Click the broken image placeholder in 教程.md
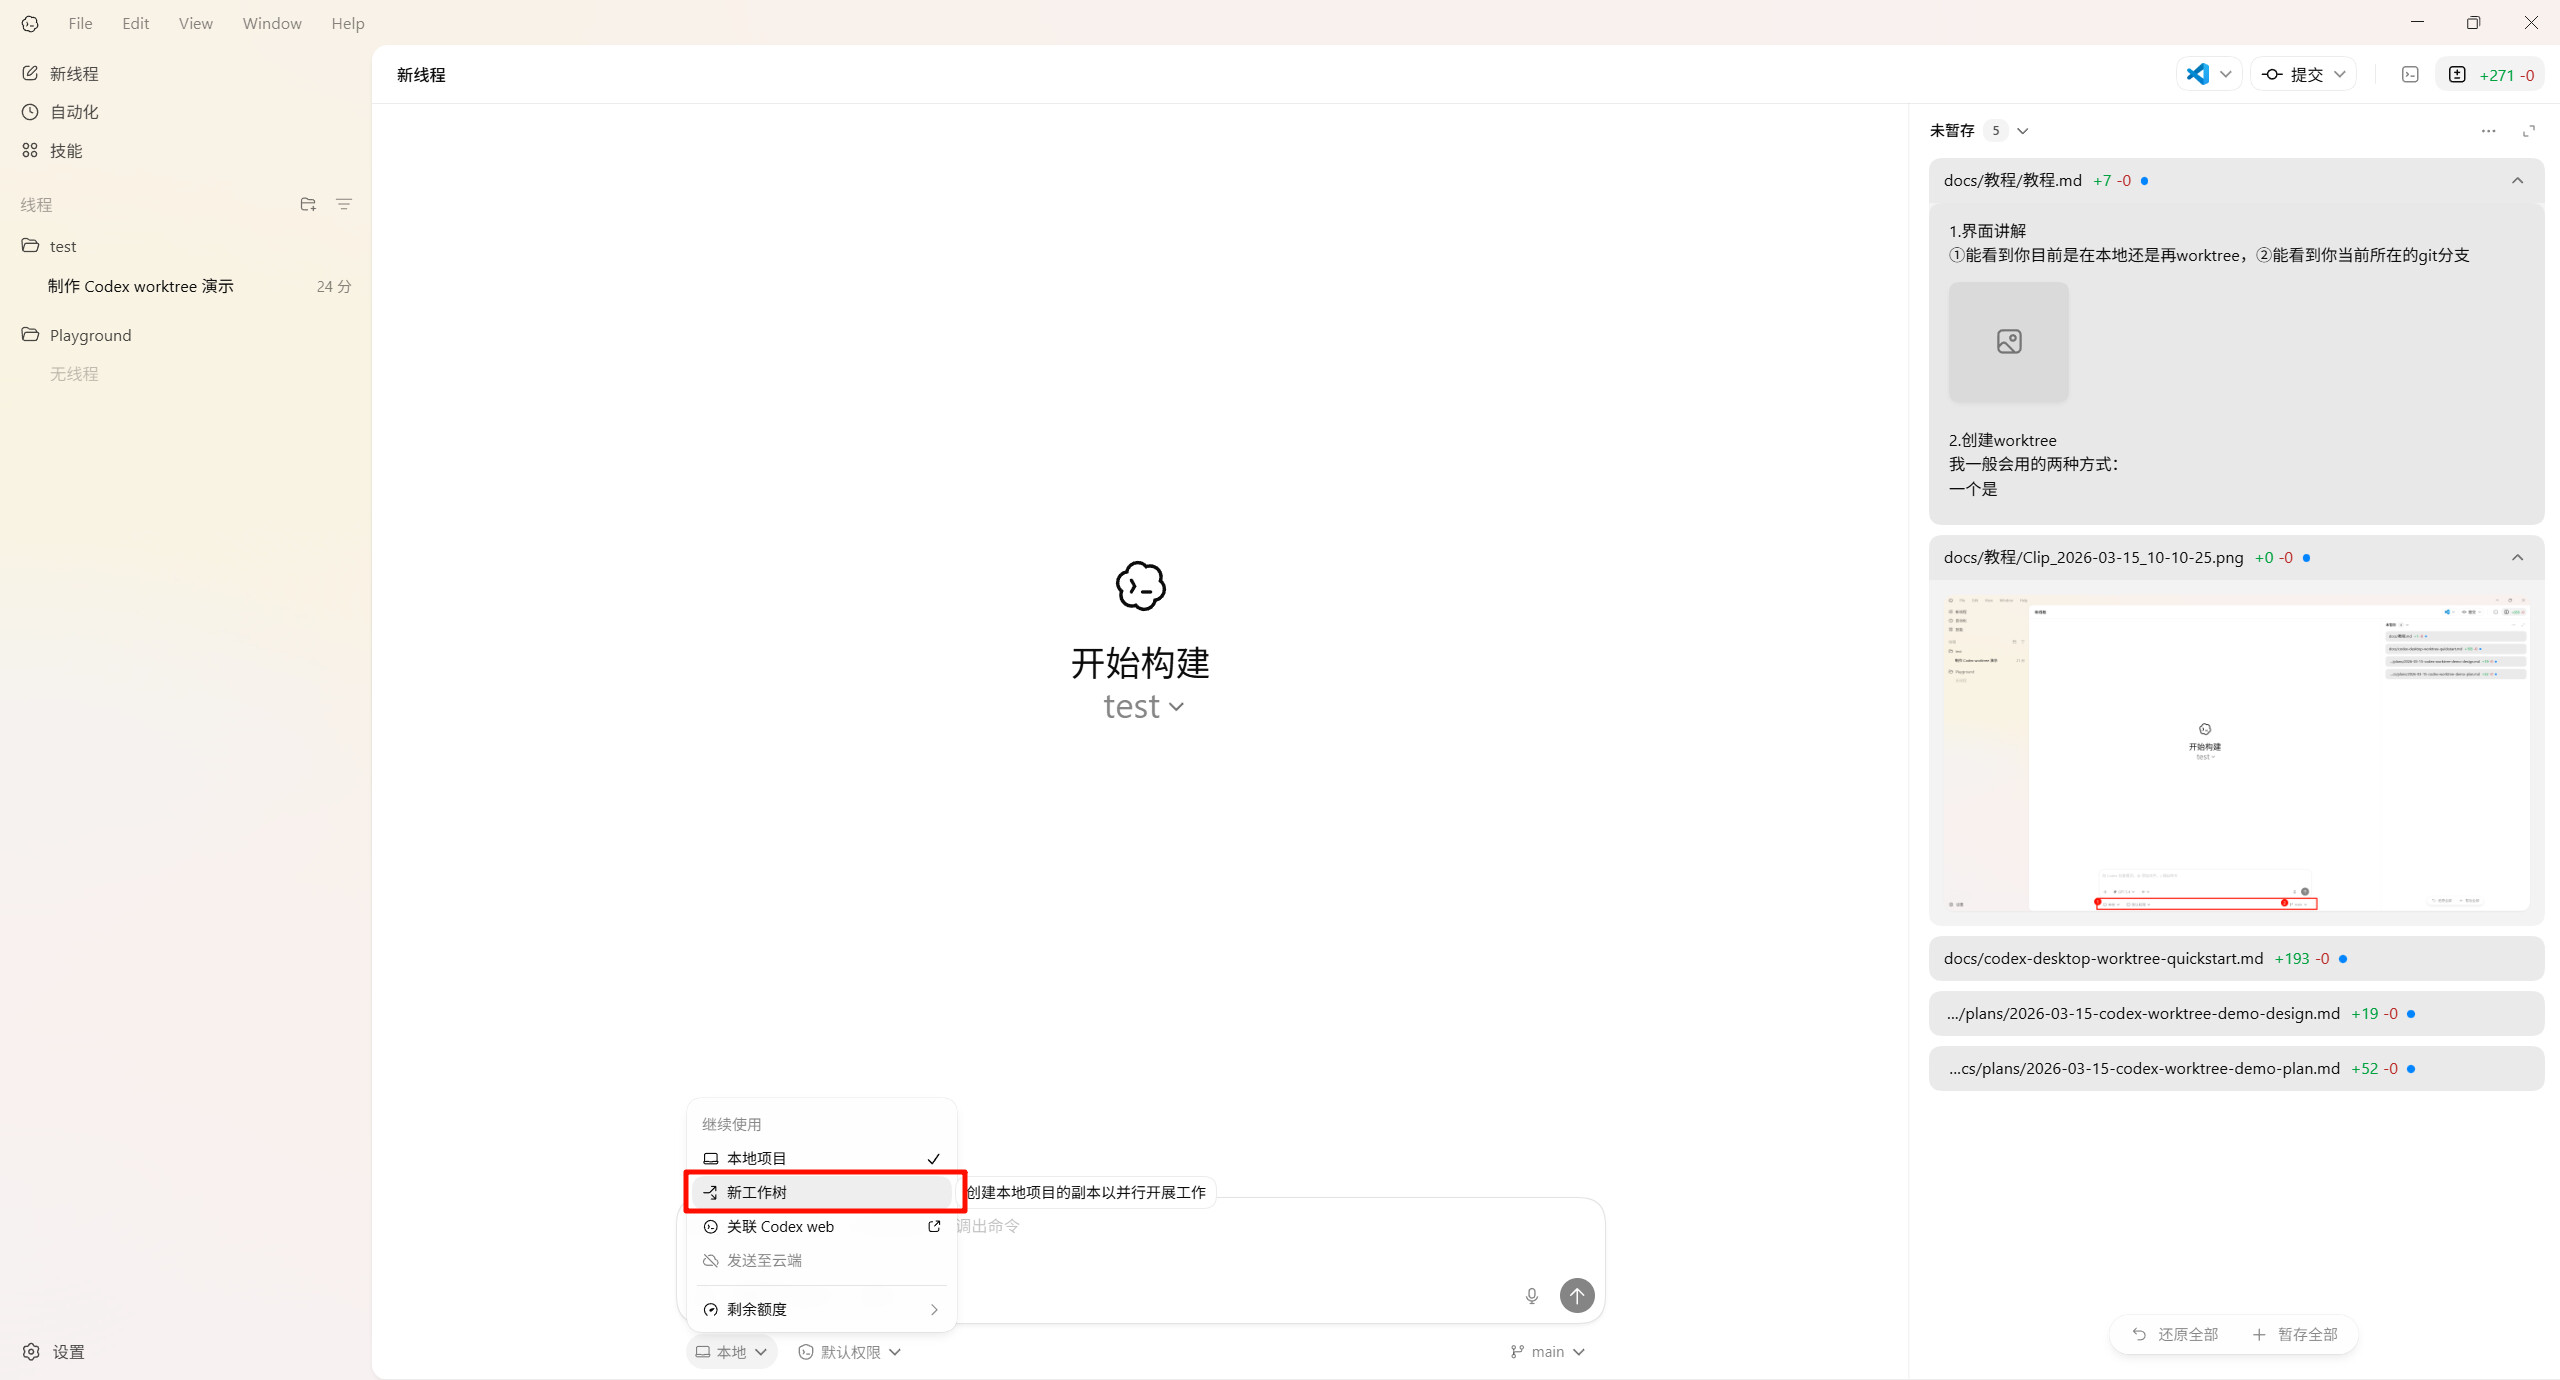This screenshot has height=1380, width=2560. pos(2008,341)
